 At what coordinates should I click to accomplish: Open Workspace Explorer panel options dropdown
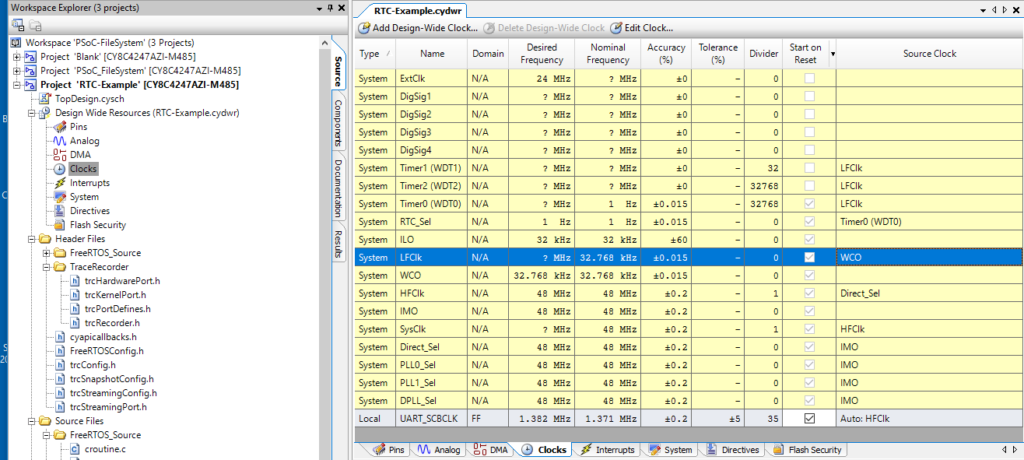[319, 8]
